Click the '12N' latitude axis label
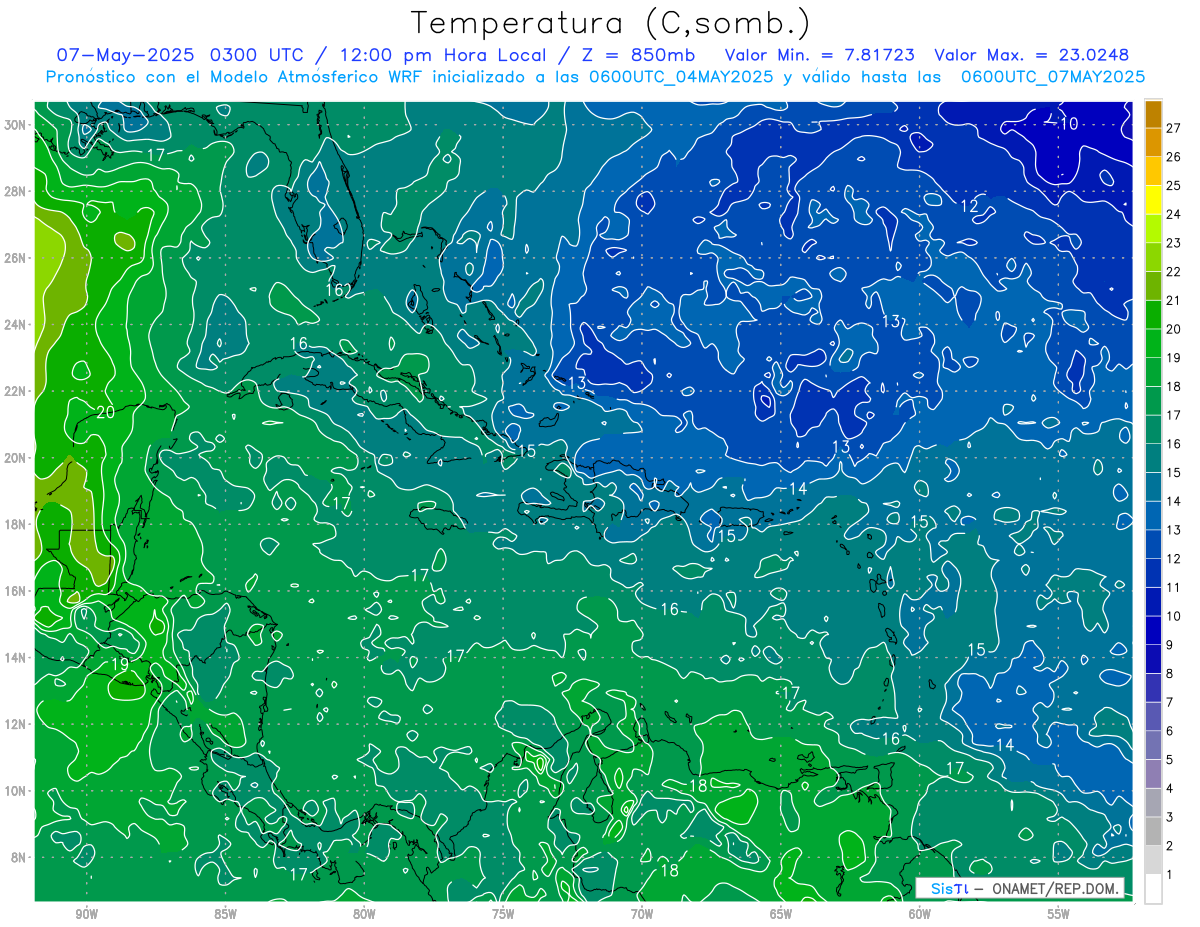 click(x=15, y=724)
